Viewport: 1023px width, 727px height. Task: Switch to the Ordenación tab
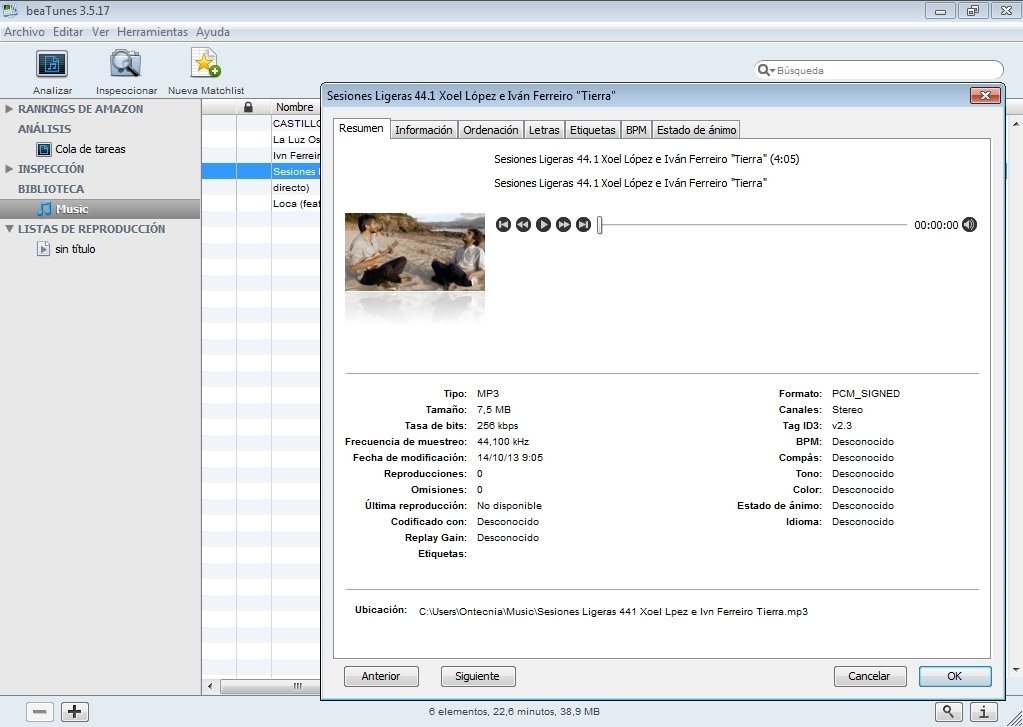pyautogui.click(x=491, y=130)
